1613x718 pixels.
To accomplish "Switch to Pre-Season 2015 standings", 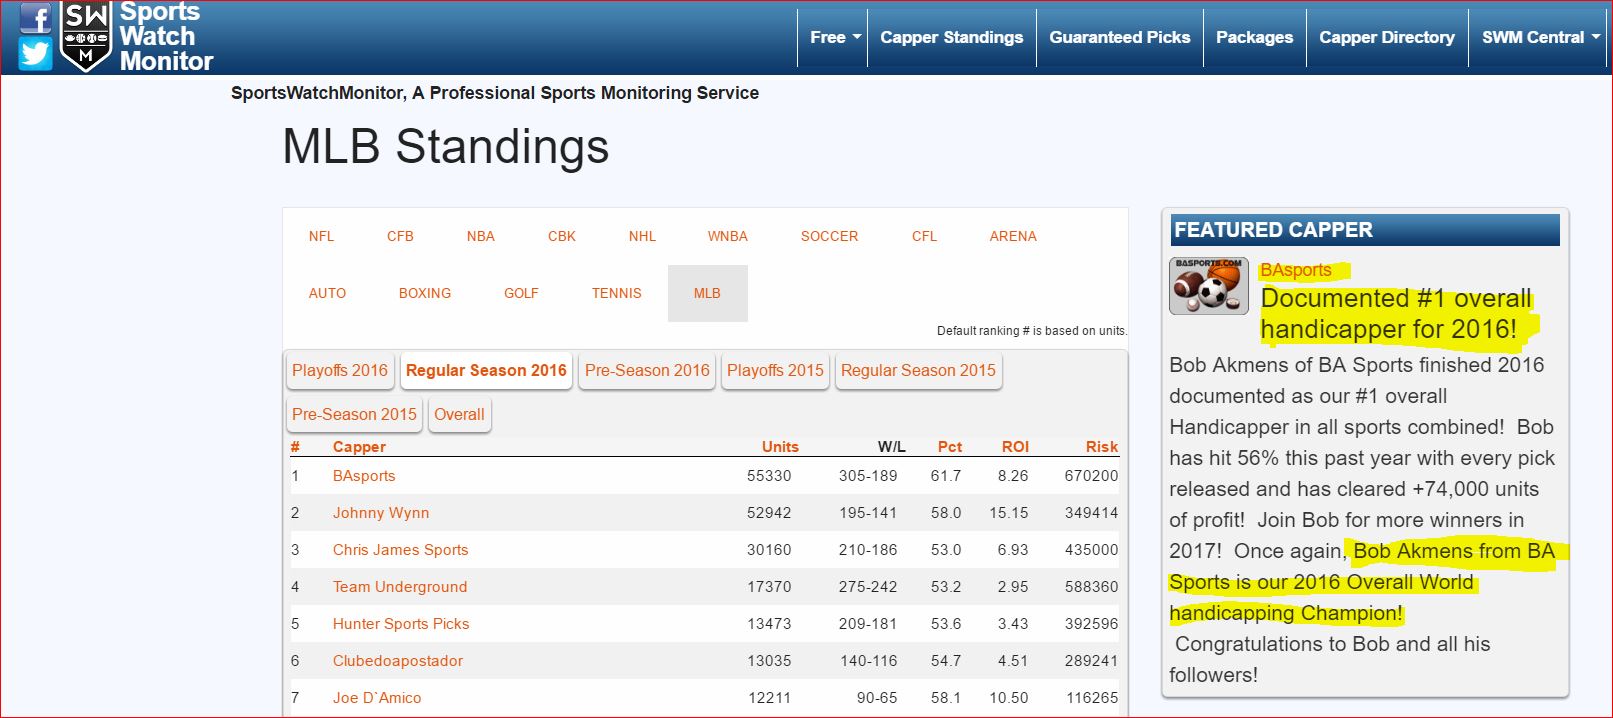I will coord(354,414).
